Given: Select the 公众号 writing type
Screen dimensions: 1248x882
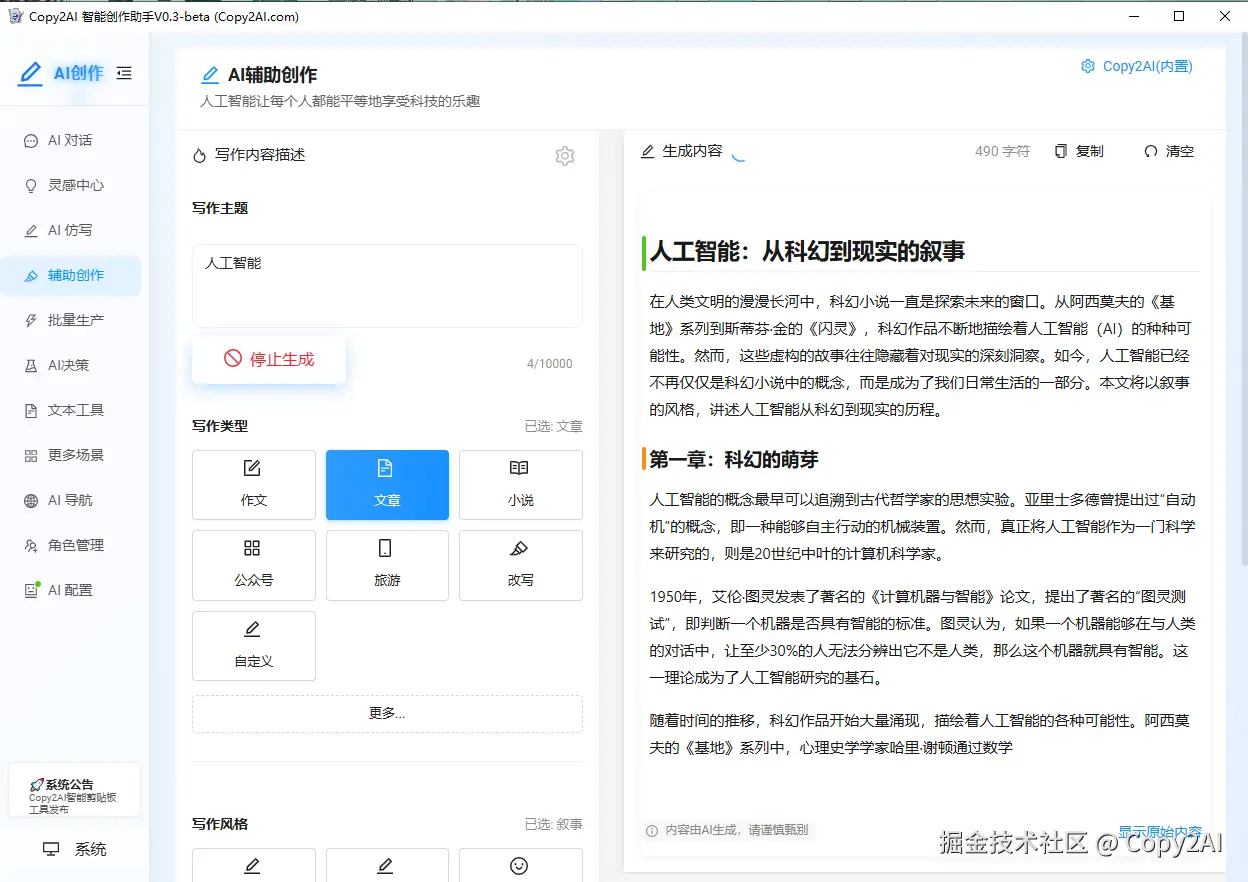Looking at the screenshot, I should pyautogui.click(x=254, y=565).
